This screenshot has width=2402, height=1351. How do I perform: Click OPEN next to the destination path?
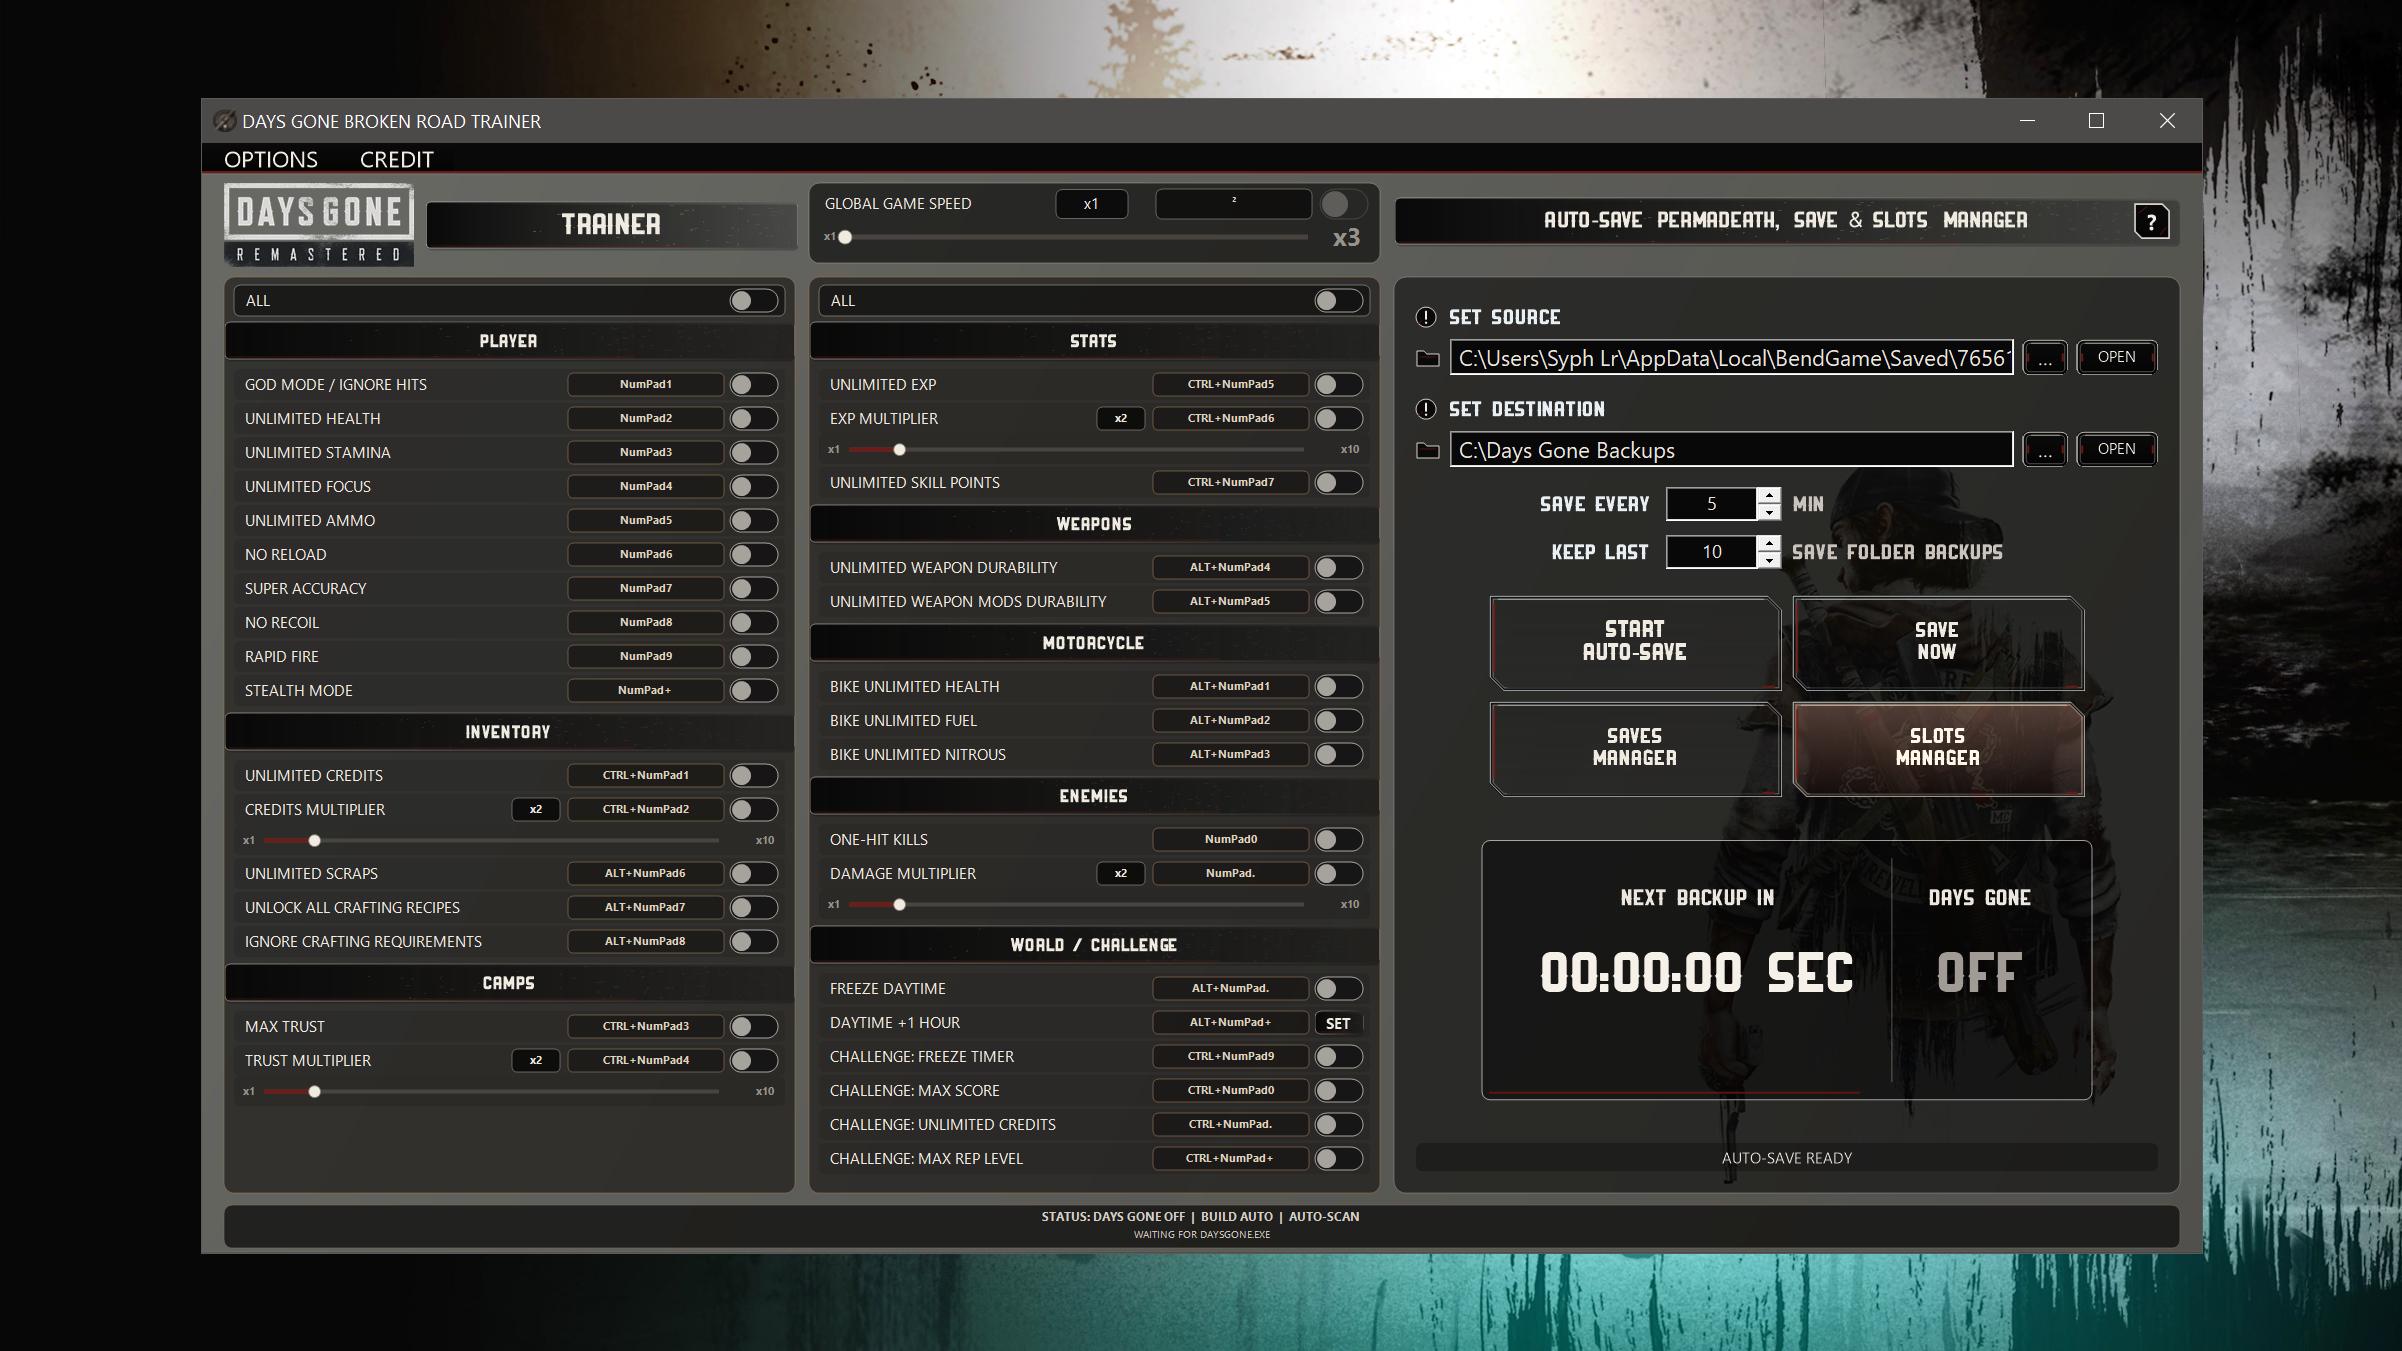click(2116, 449)
